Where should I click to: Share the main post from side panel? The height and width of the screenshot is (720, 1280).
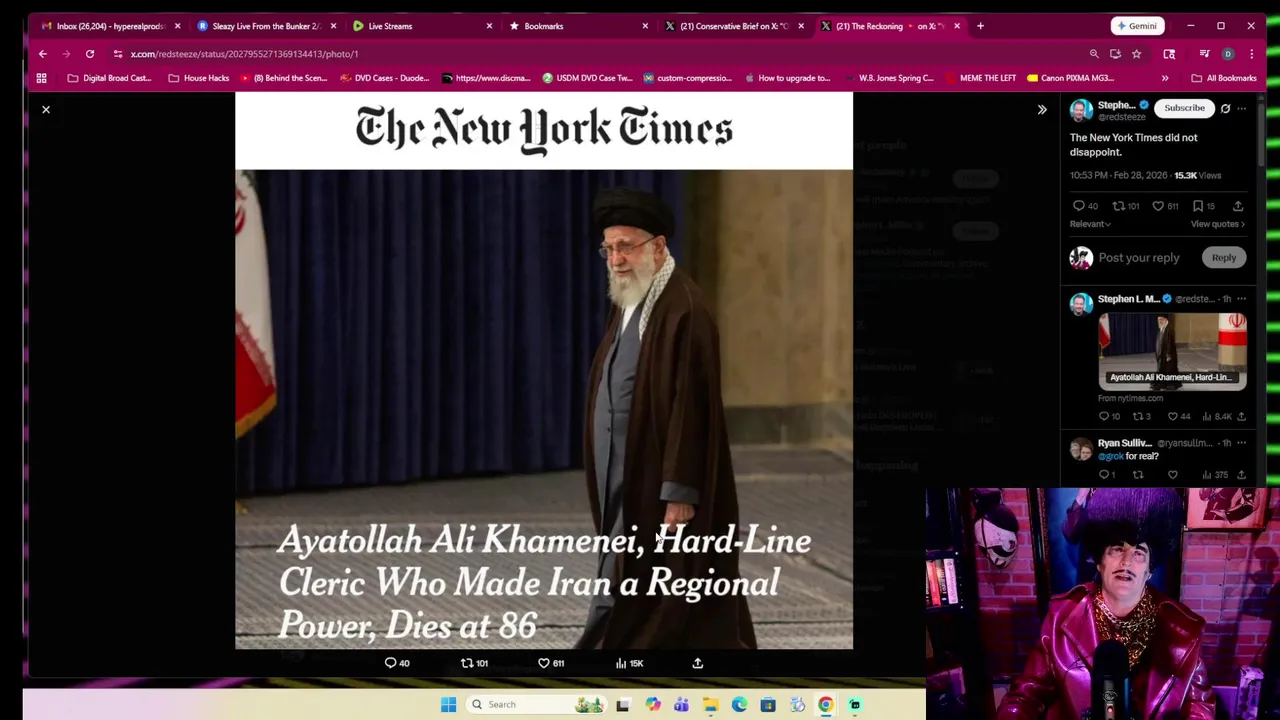[x=1238, y=206]
